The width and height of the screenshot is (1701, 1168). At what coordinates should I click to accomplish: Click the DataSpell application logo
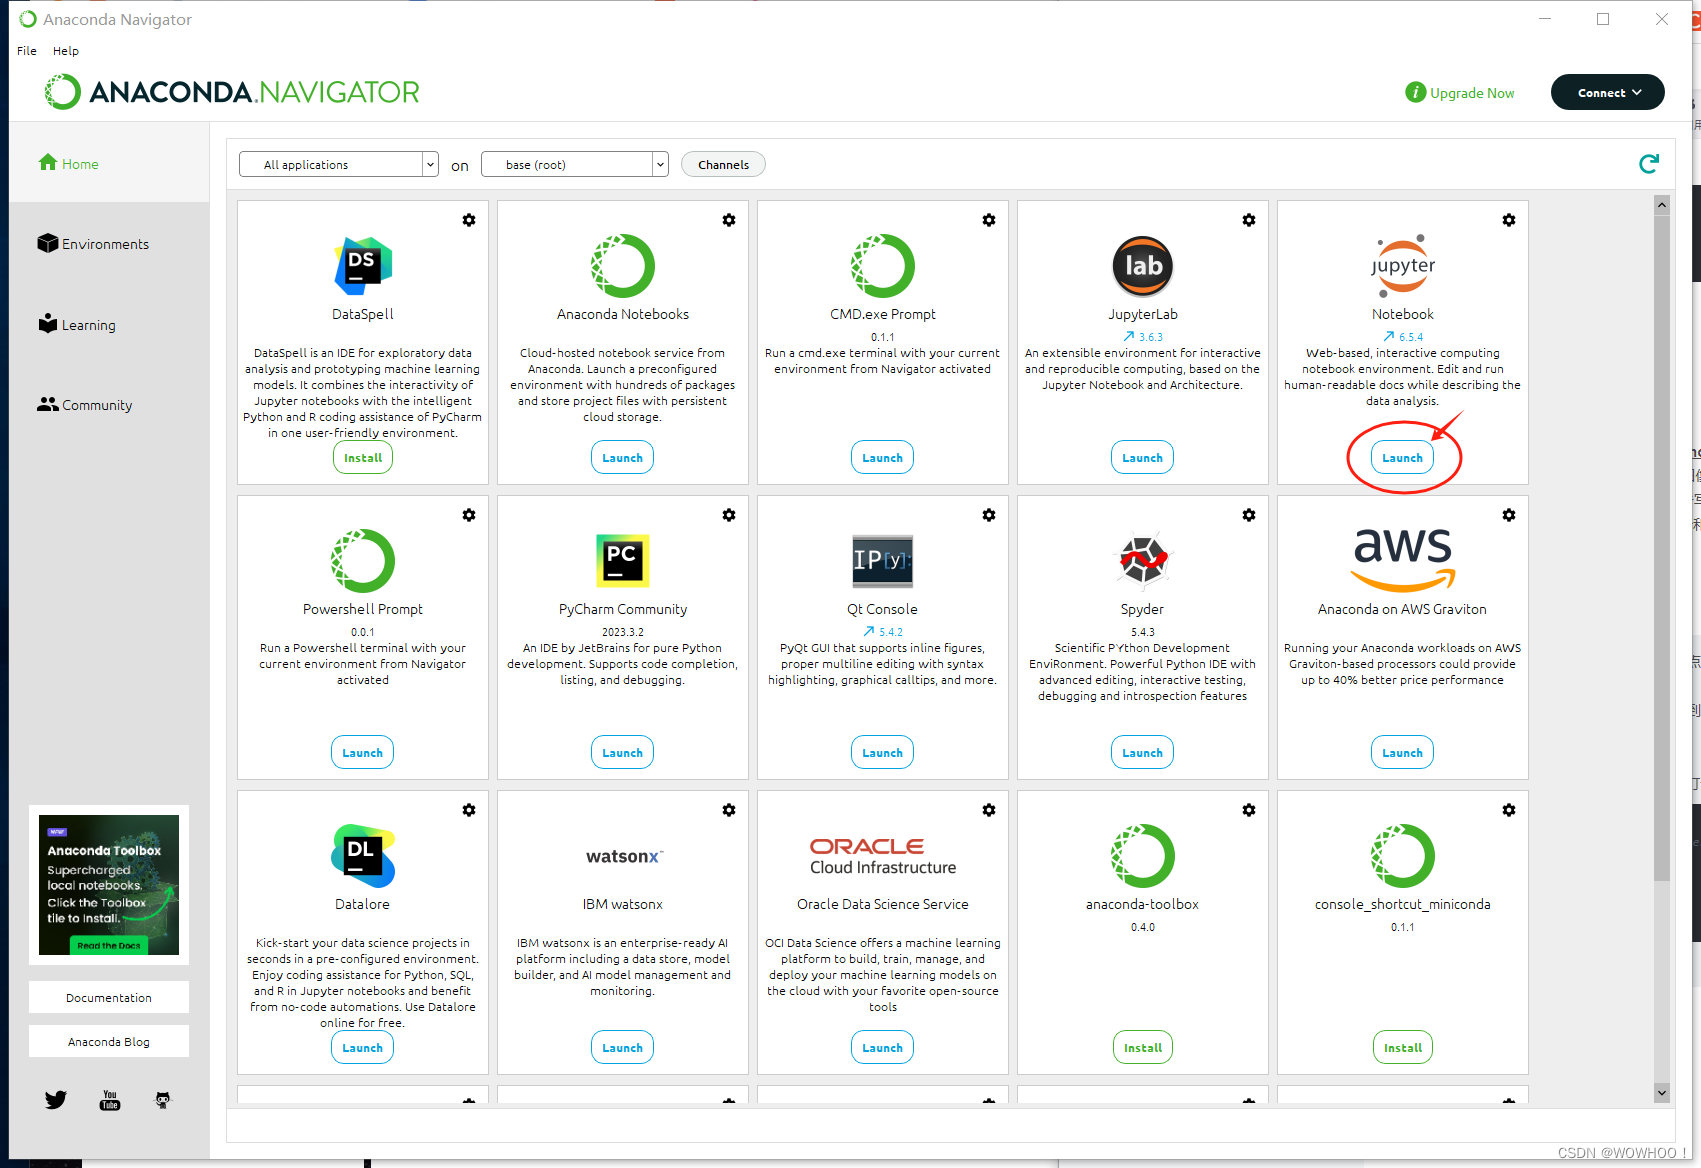[363, 266]
